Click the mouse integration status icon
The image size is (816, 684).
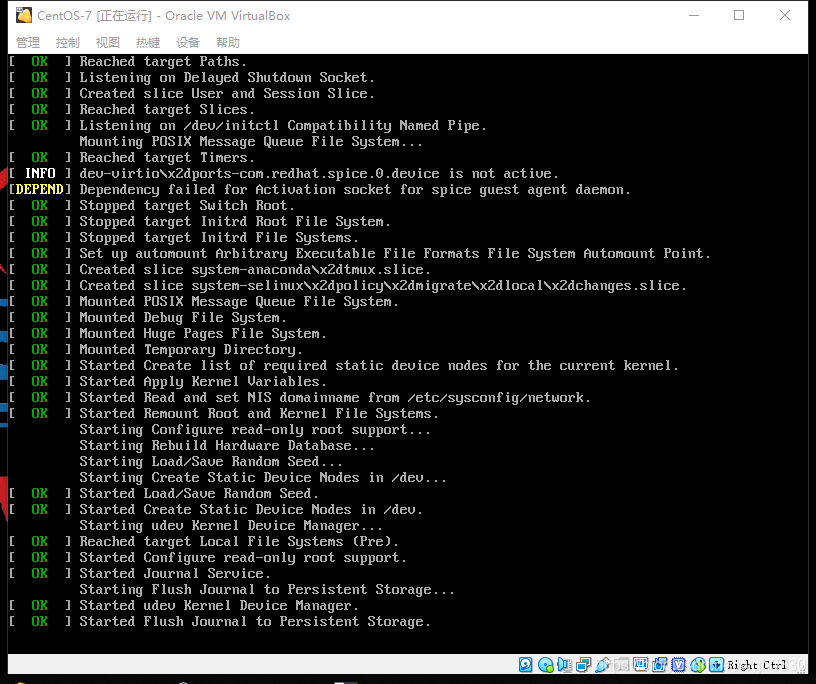click(698, 665)
